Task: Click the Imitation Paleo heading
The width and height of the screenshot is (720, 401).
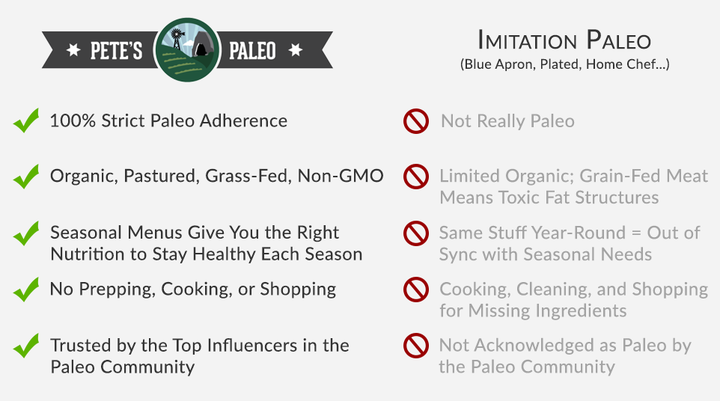Action: coord(564,41)
